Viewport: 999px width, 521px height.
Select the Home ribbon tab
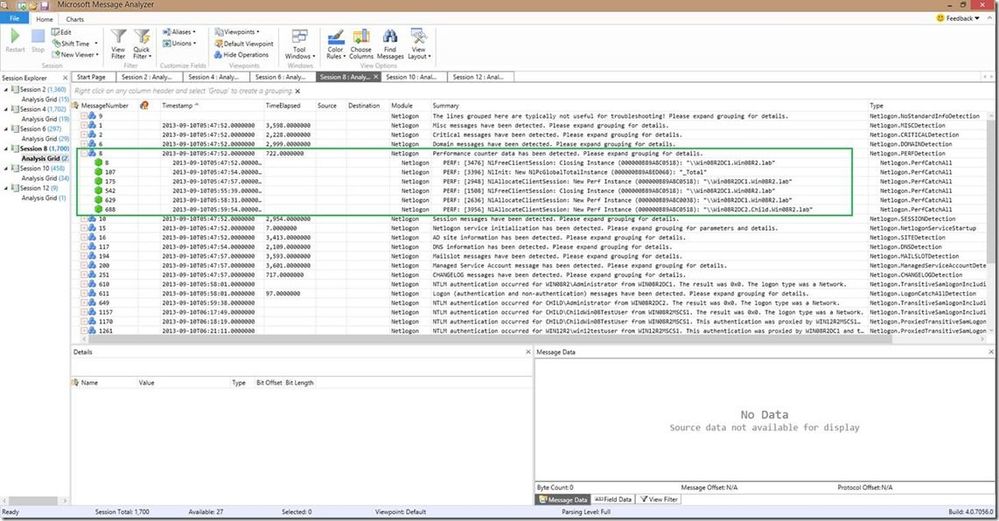coord(45,19)
